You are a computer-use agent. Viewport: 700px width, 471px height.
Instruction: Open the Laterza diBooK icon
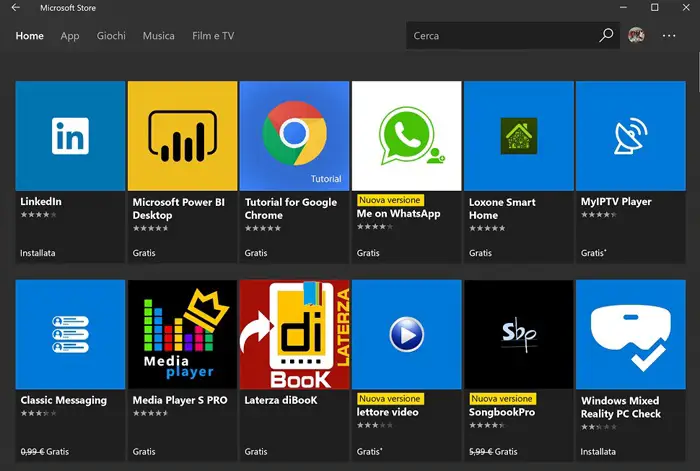pos(294,334)
